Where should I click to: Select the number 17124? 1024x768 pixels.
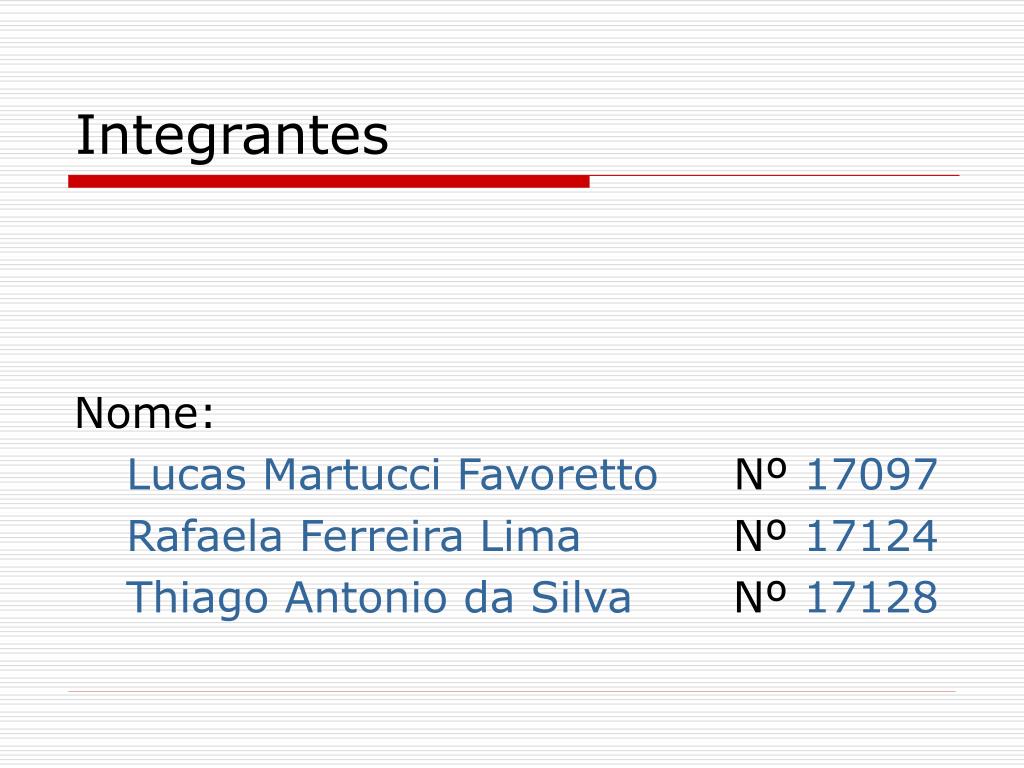[872, 536]
